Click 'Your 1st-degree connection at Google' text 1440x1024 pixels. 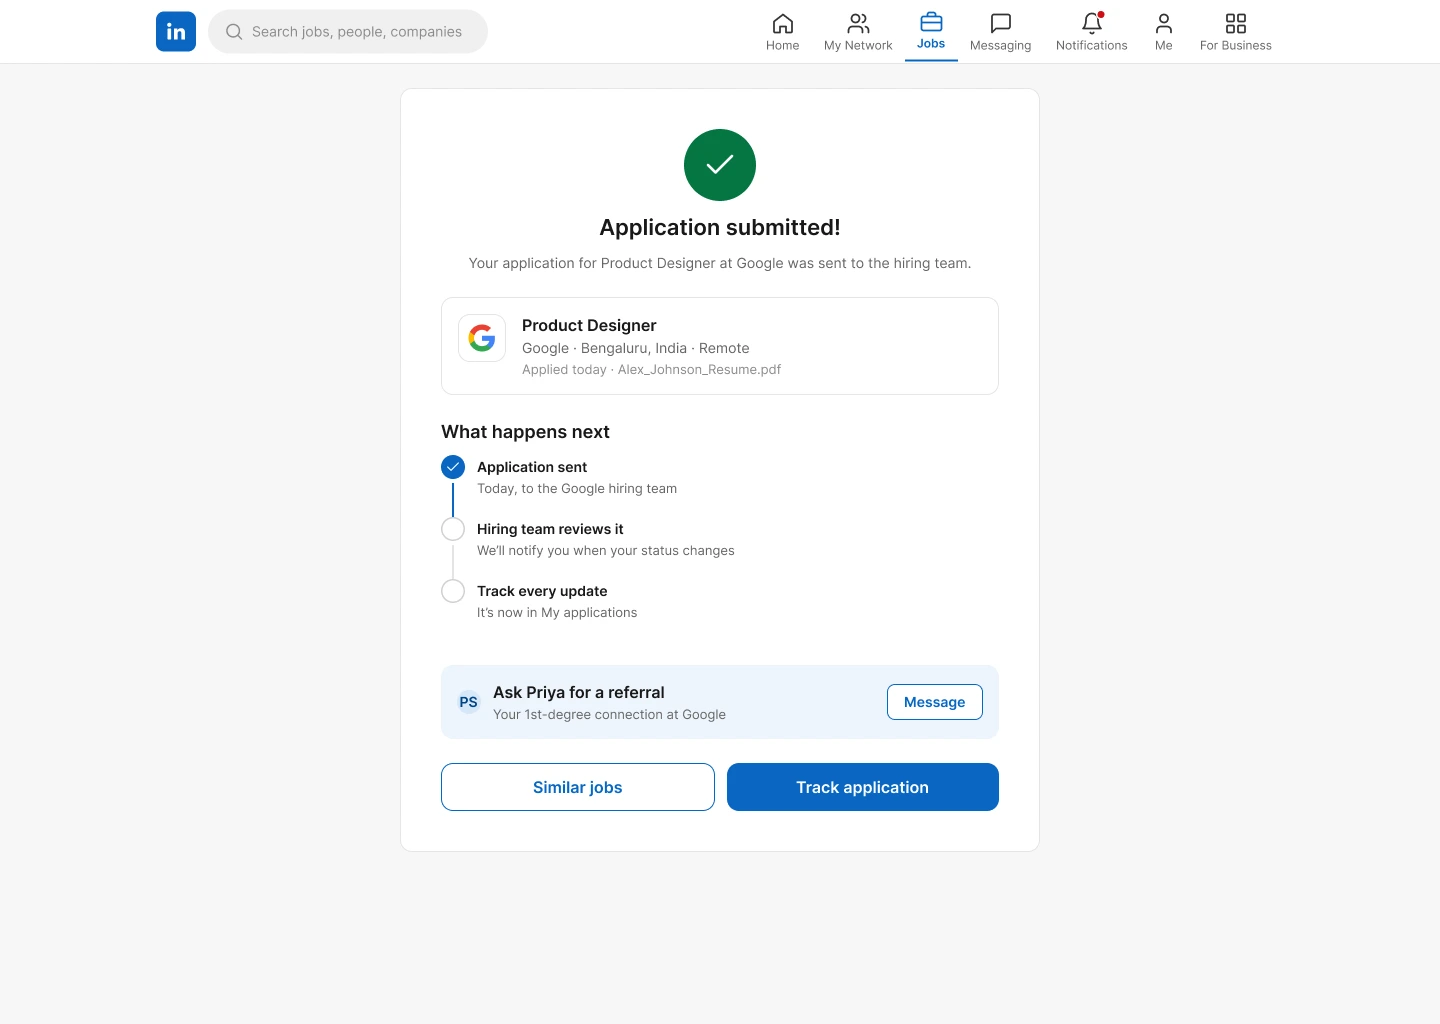tap(610, 715)
